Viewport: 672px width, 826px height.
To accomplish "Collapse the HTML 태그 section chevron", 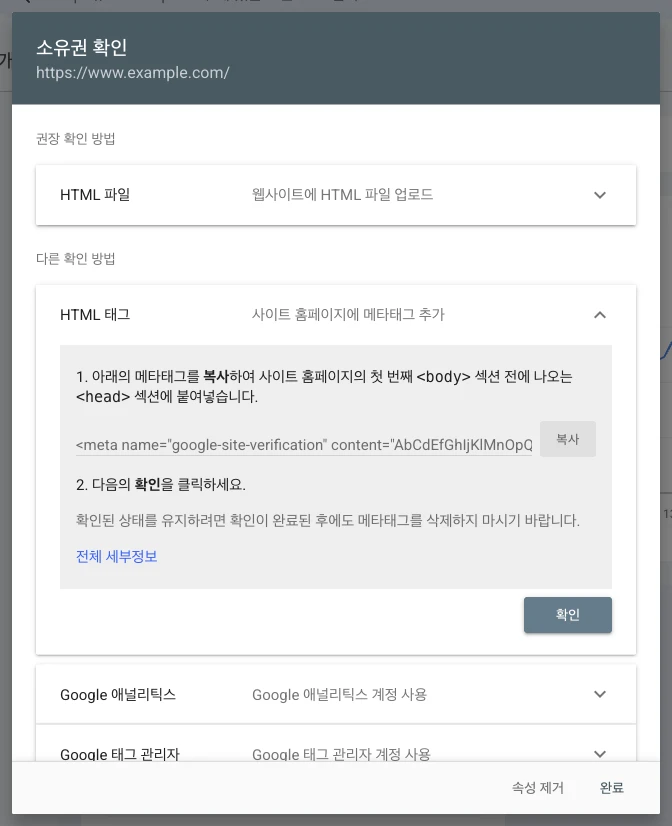I will [x=599, y=315].
